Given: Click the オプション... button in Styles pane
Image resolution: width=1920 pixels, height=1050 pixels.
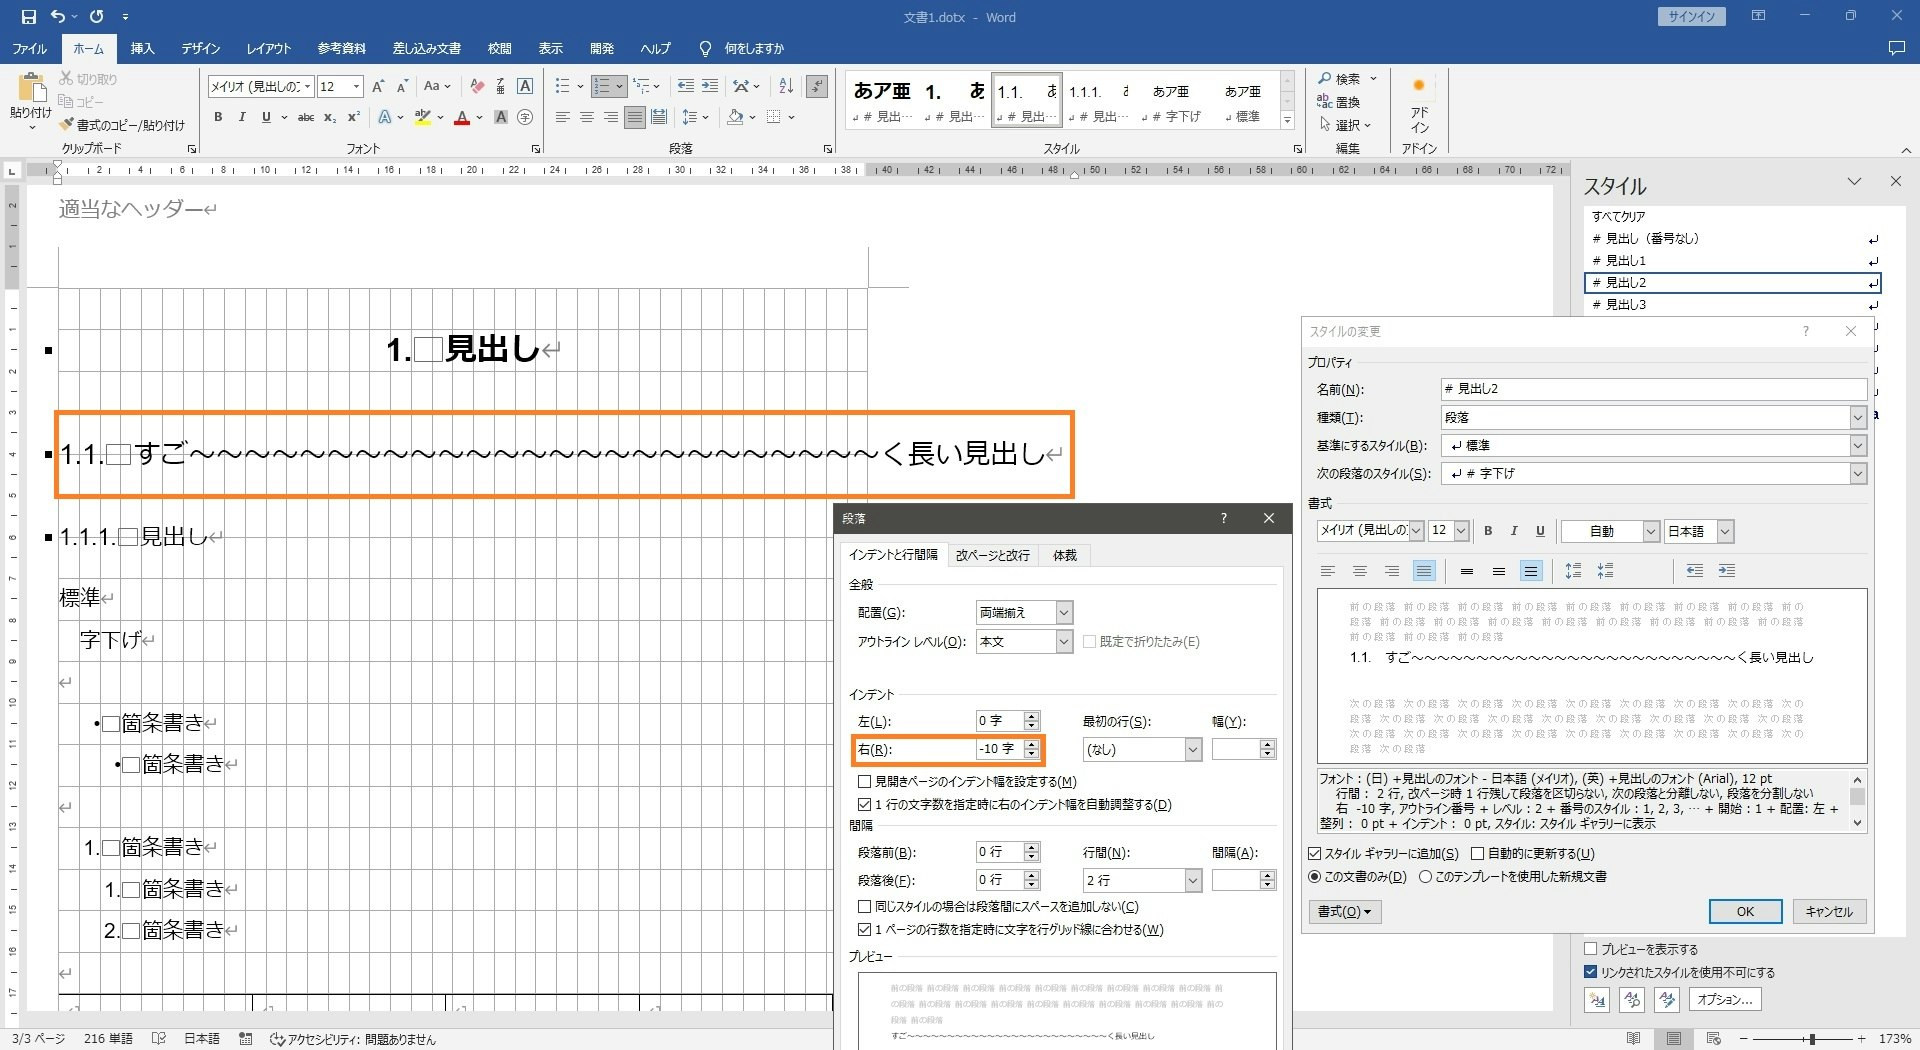Looking at the screenshot, I should coord(1724,999).
